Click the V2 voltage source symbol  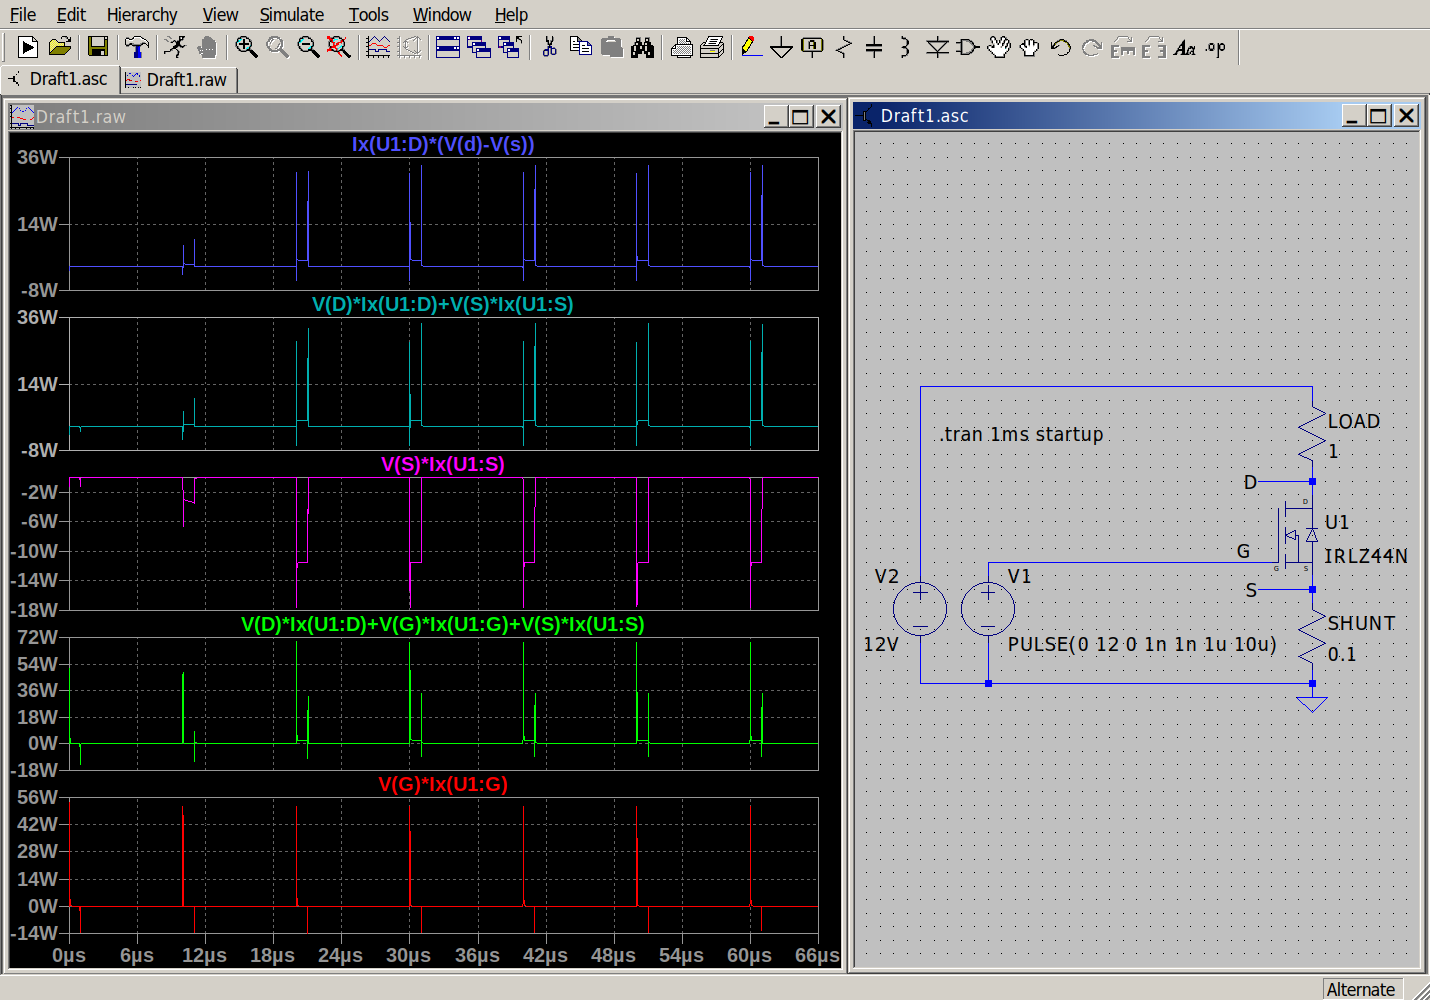coord(920,608)
